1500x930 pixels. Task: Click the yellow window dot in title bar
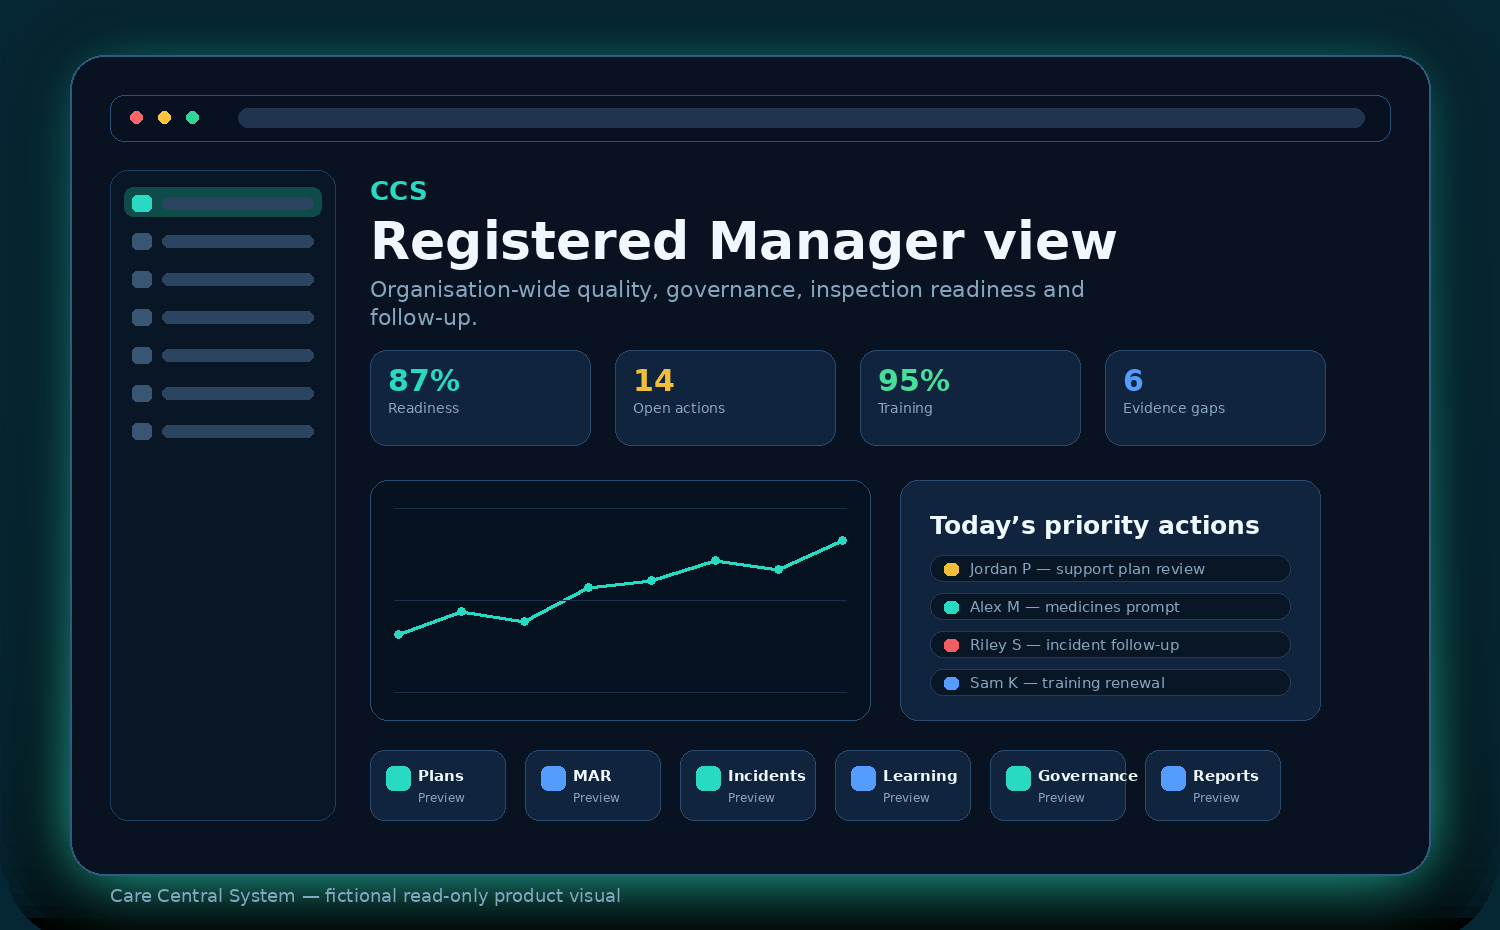(x=165, y=118)
